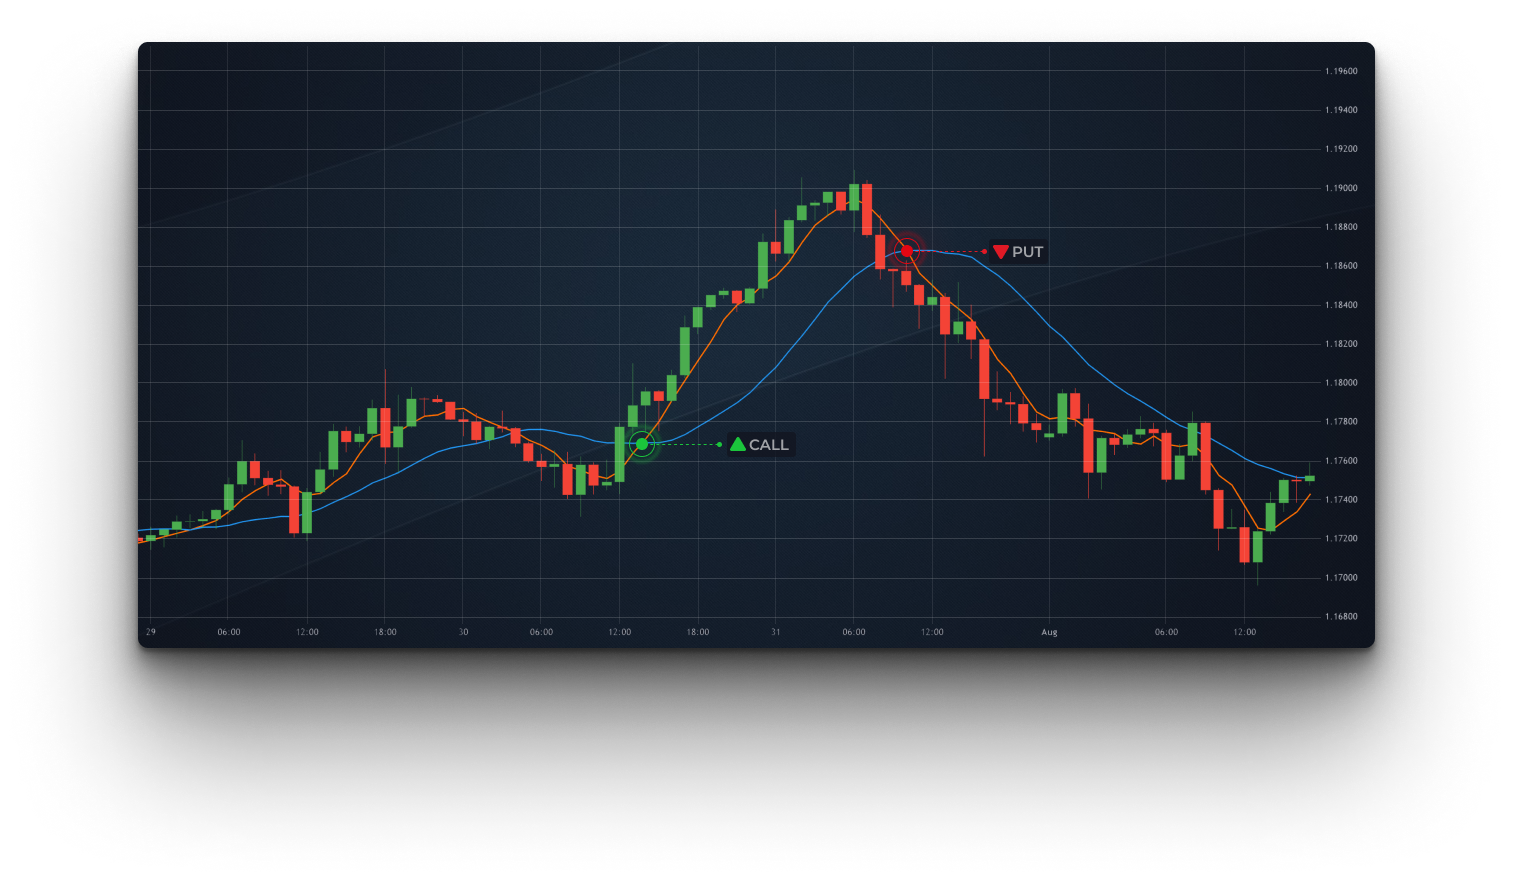
Task: Select the 30 date label on time axis
Action: coord(463,632)
